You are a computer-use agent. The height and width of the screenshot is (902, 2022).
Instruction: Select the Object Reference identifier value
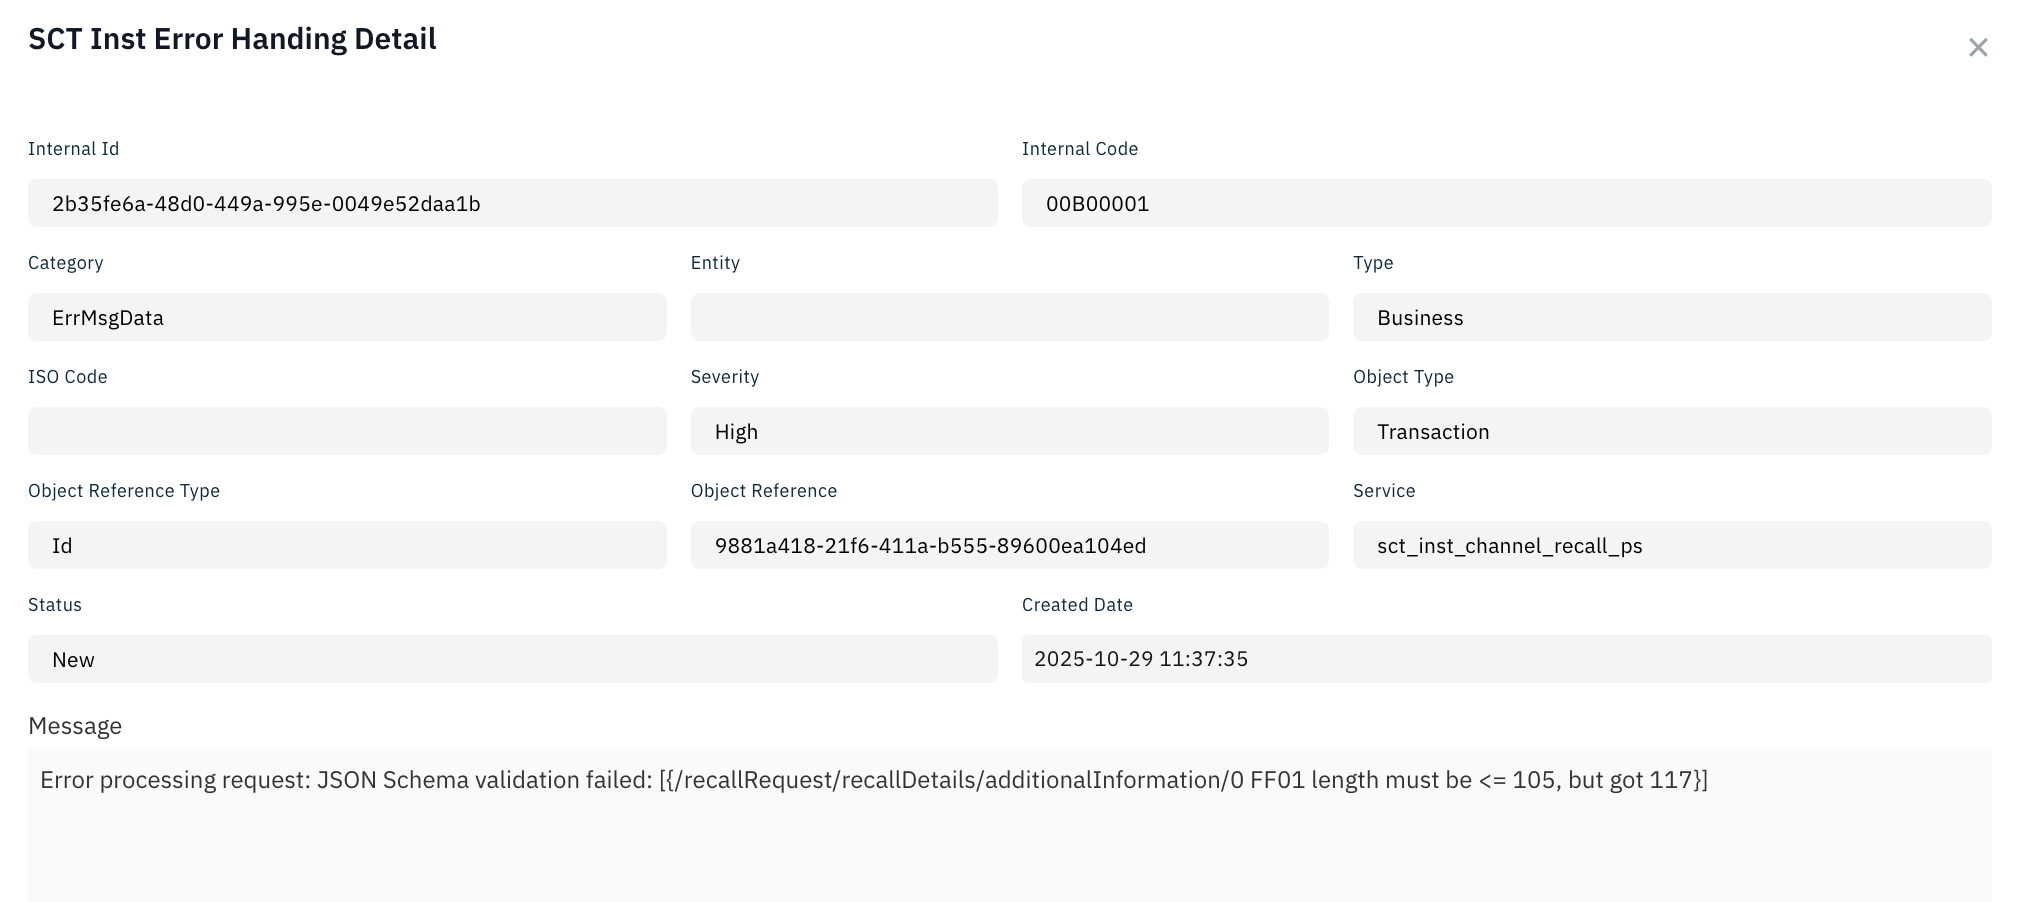pos(1009,545)
